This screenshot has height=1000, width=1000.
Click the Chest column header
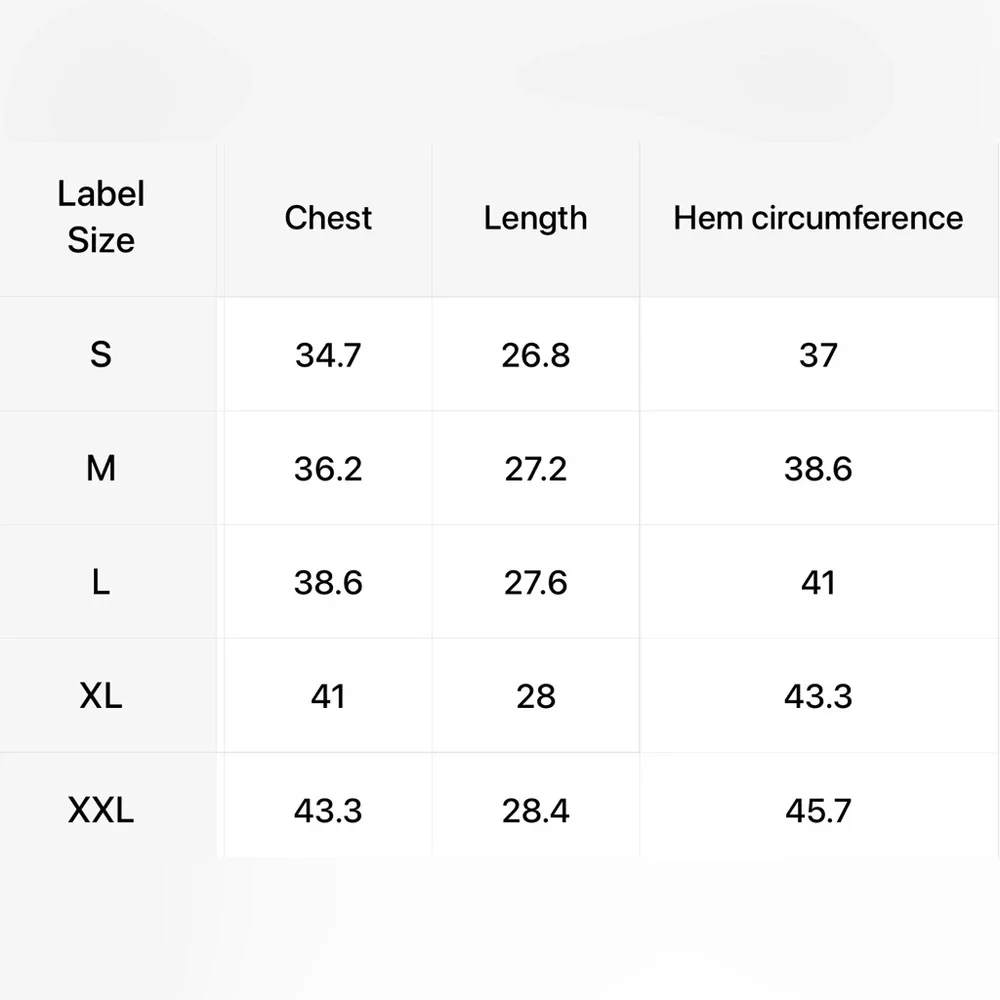328,218
